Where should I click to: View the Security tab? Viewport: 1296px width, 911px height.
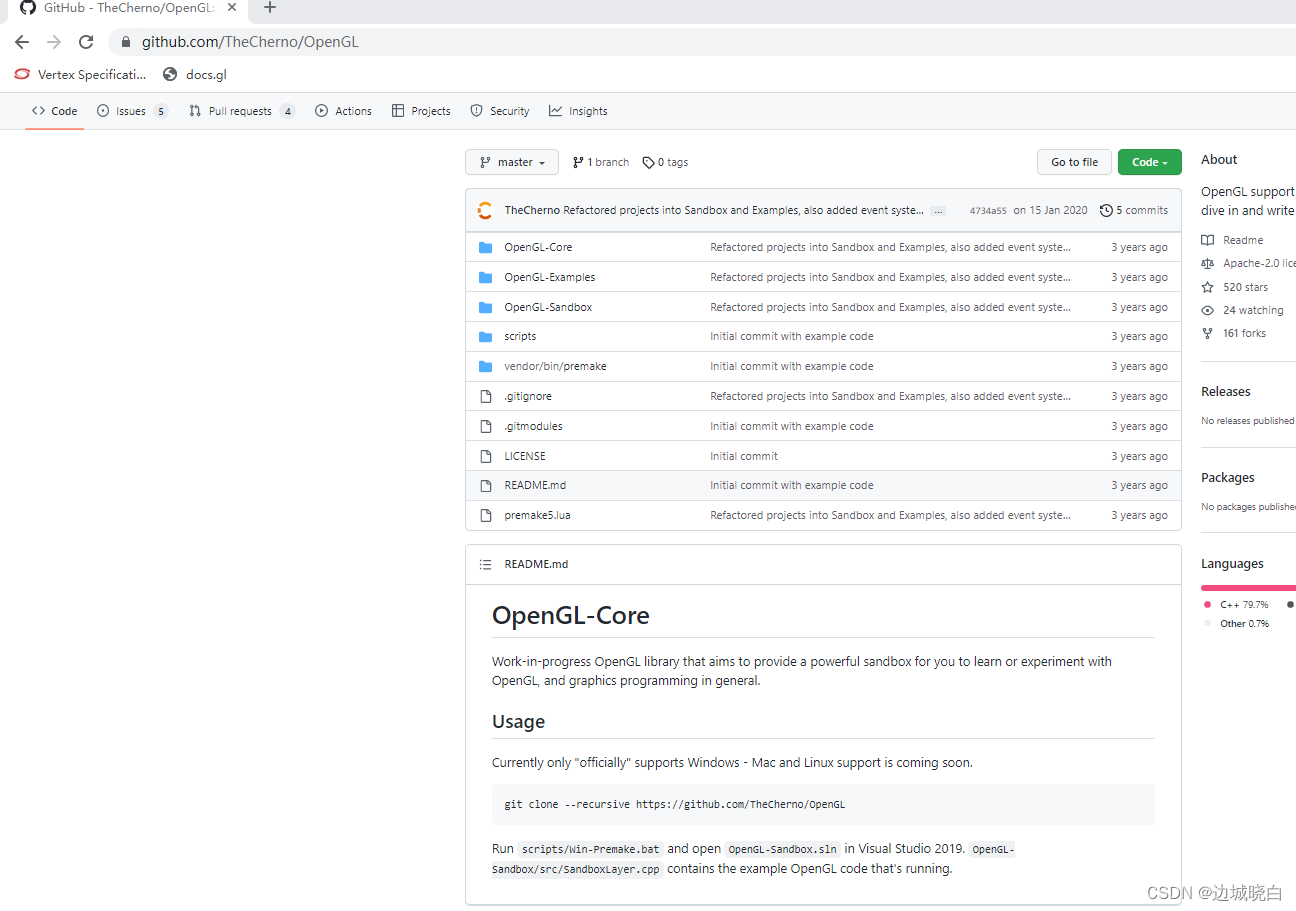[500, 111]
